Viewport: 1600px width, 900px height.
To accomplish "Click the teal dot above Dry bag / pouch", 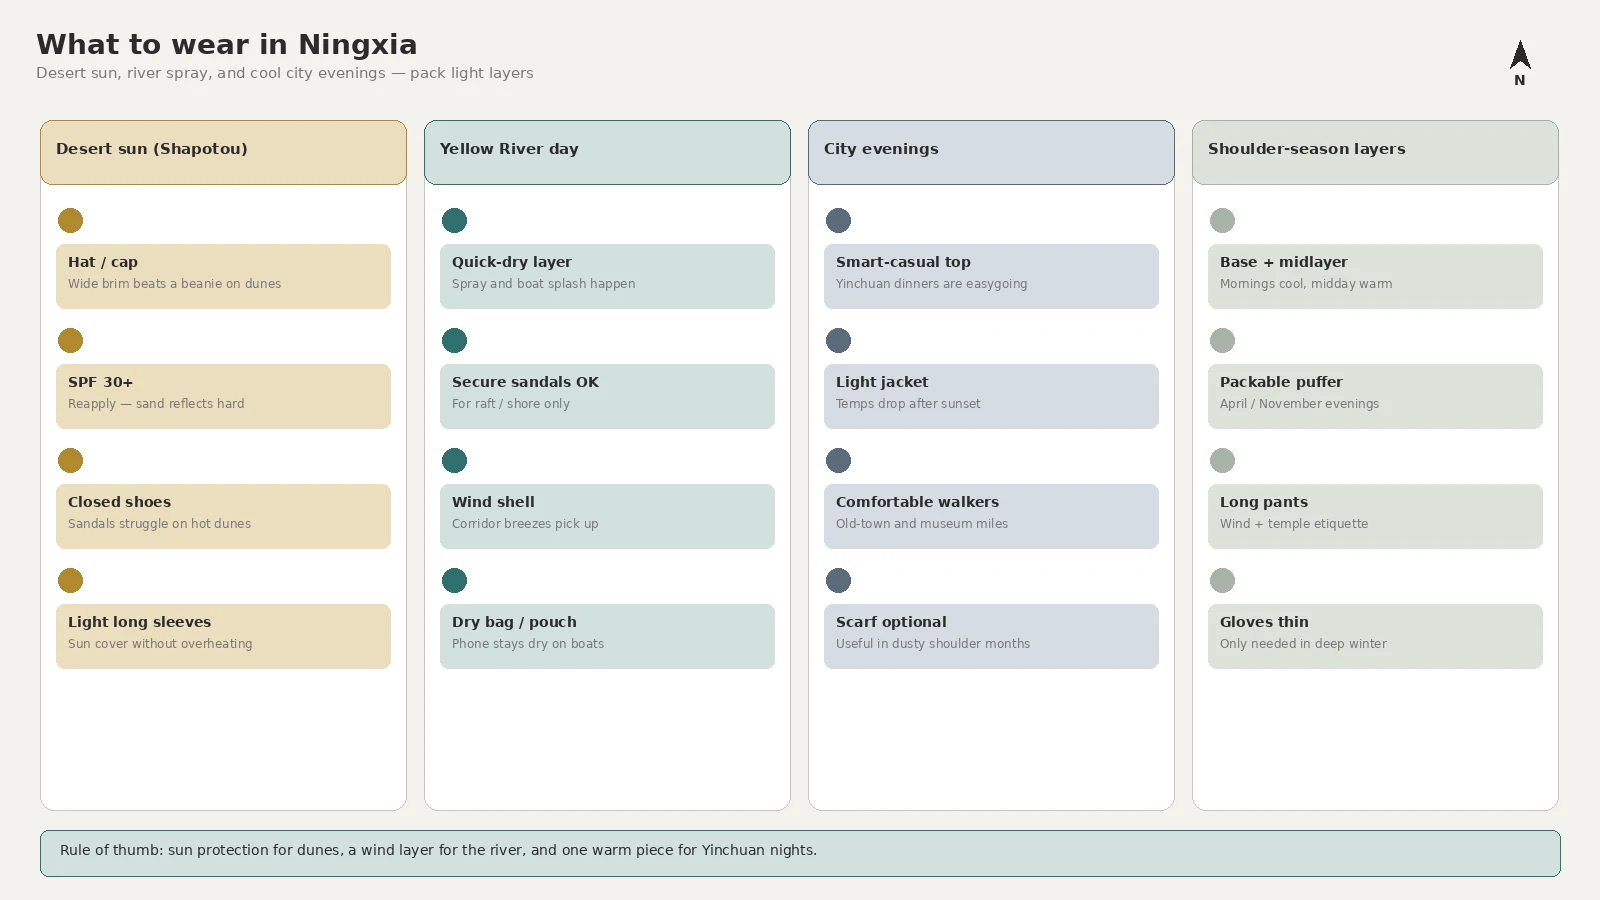I will pyautogui.click(x=454, y=580).
